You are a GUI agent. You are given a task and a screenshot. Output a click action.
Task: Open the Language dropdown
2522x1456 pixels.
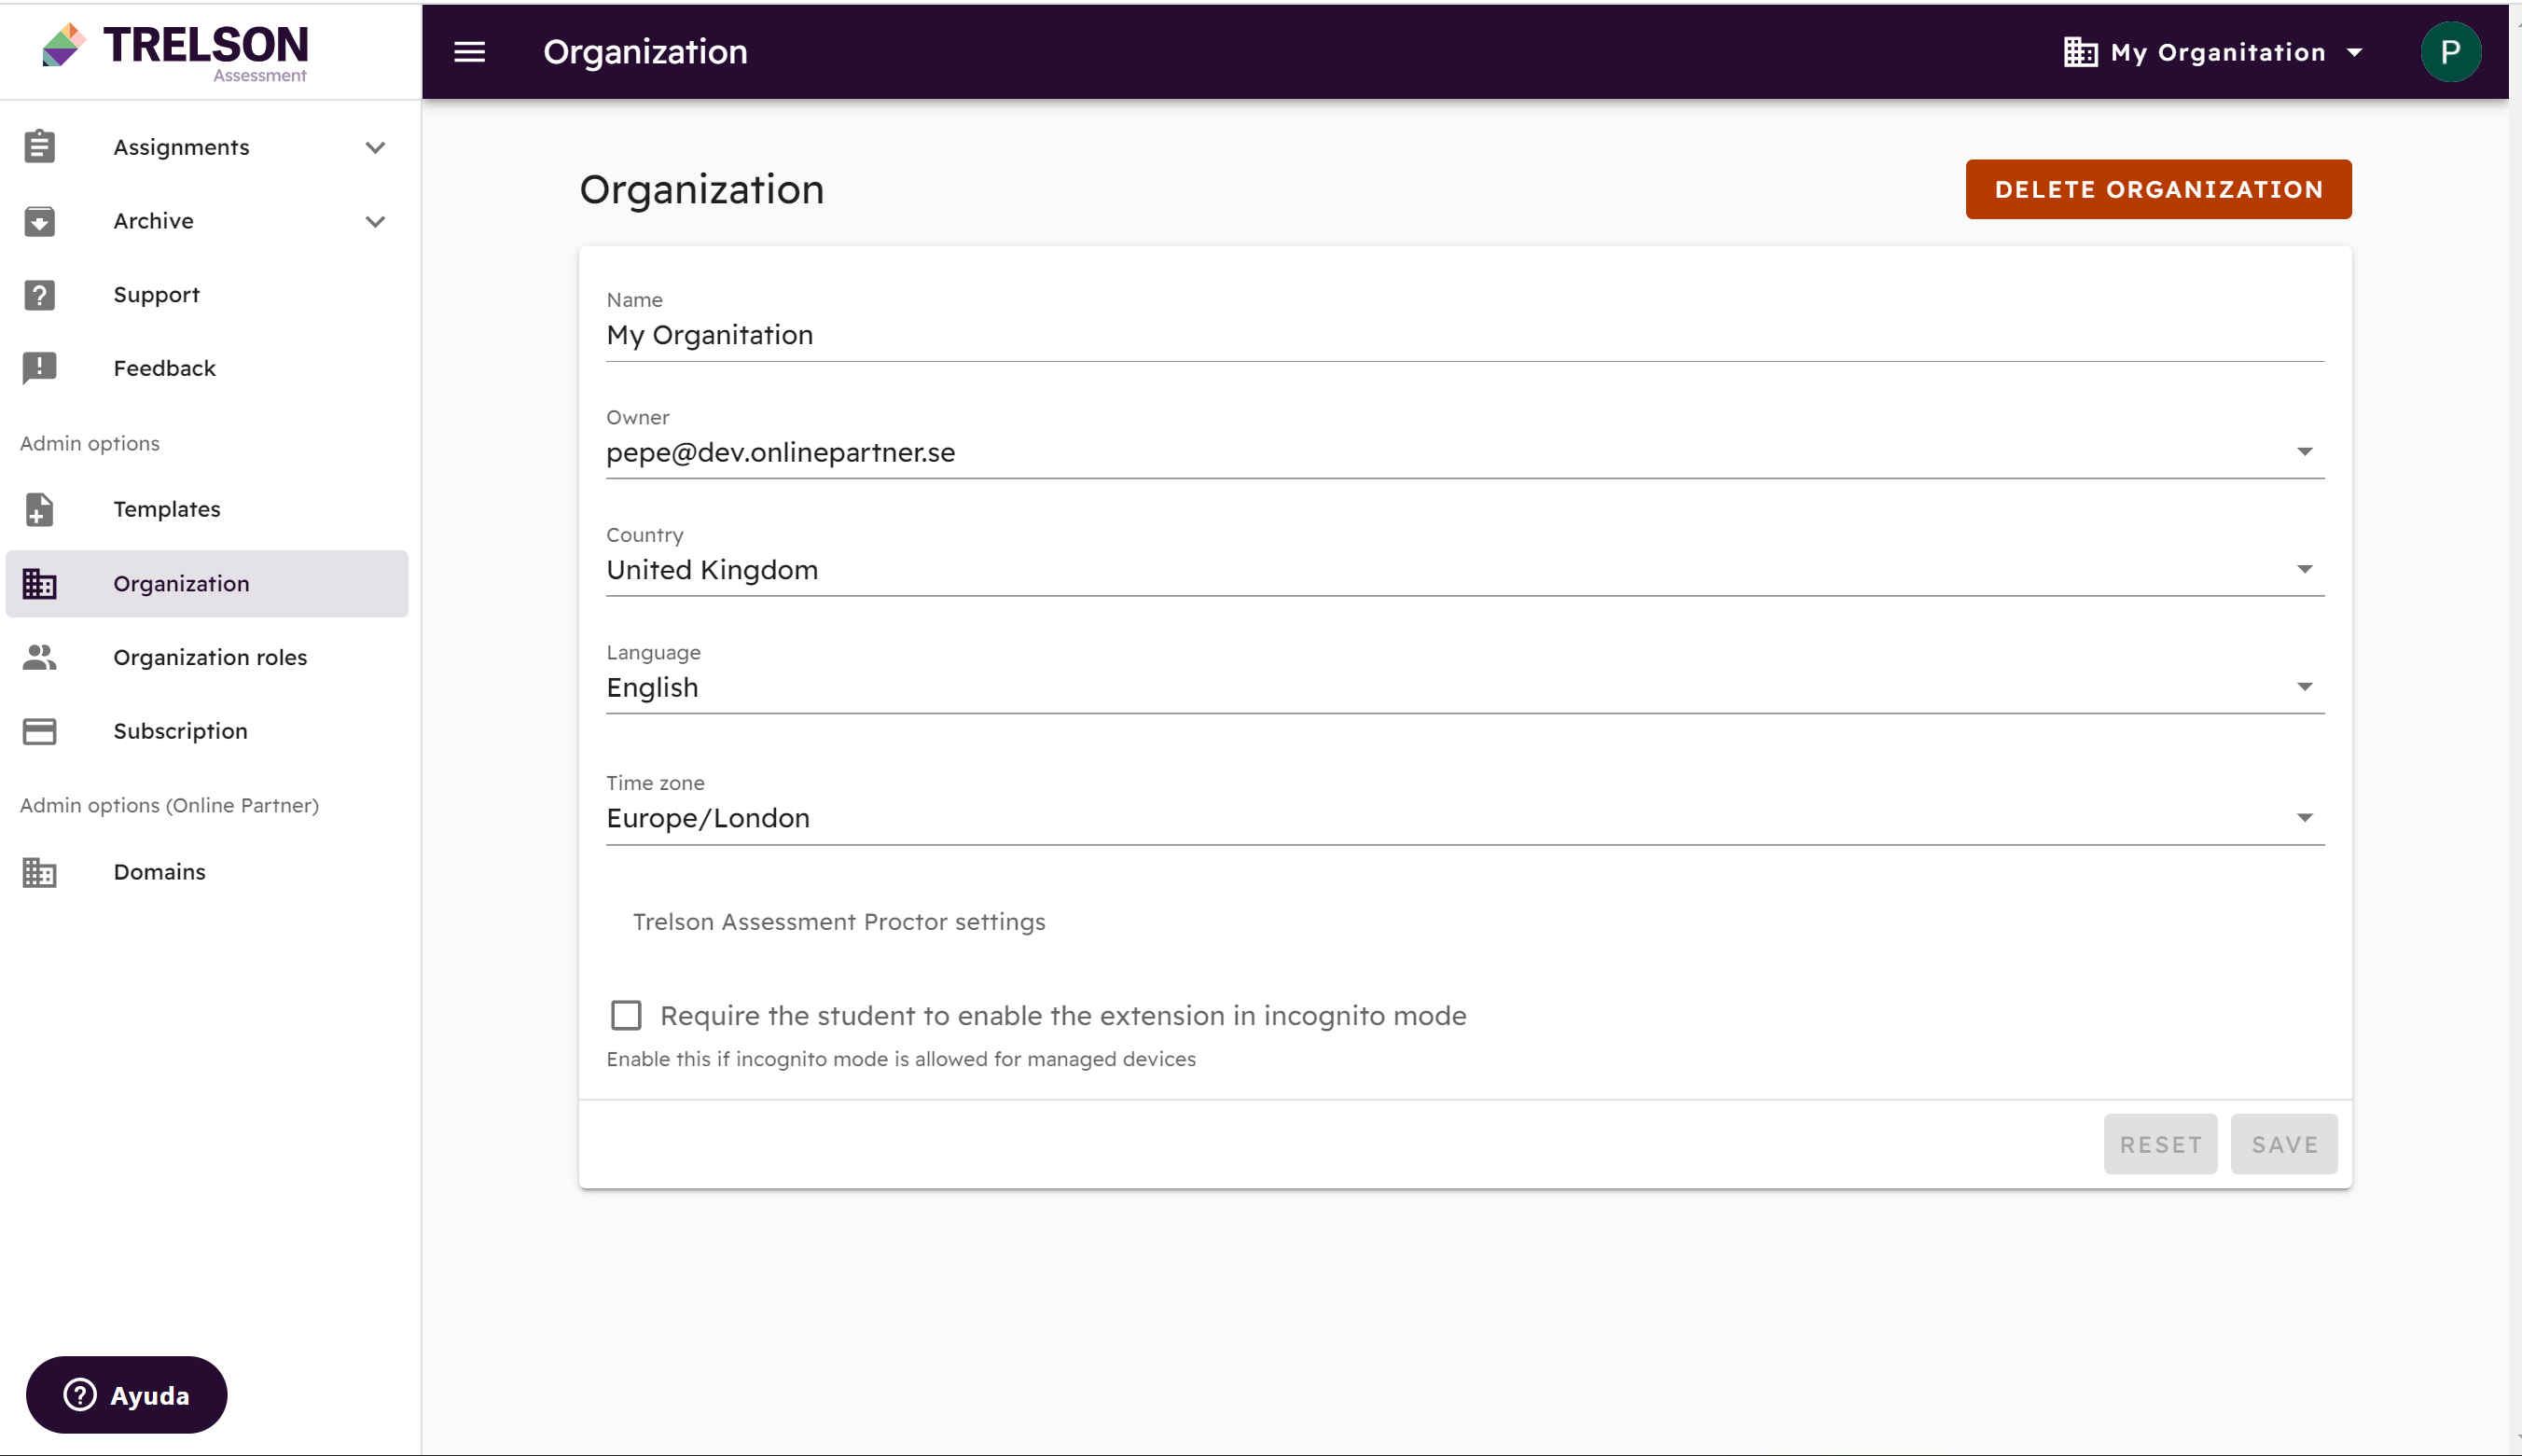pyautogui.click(x=1465, y=688)
